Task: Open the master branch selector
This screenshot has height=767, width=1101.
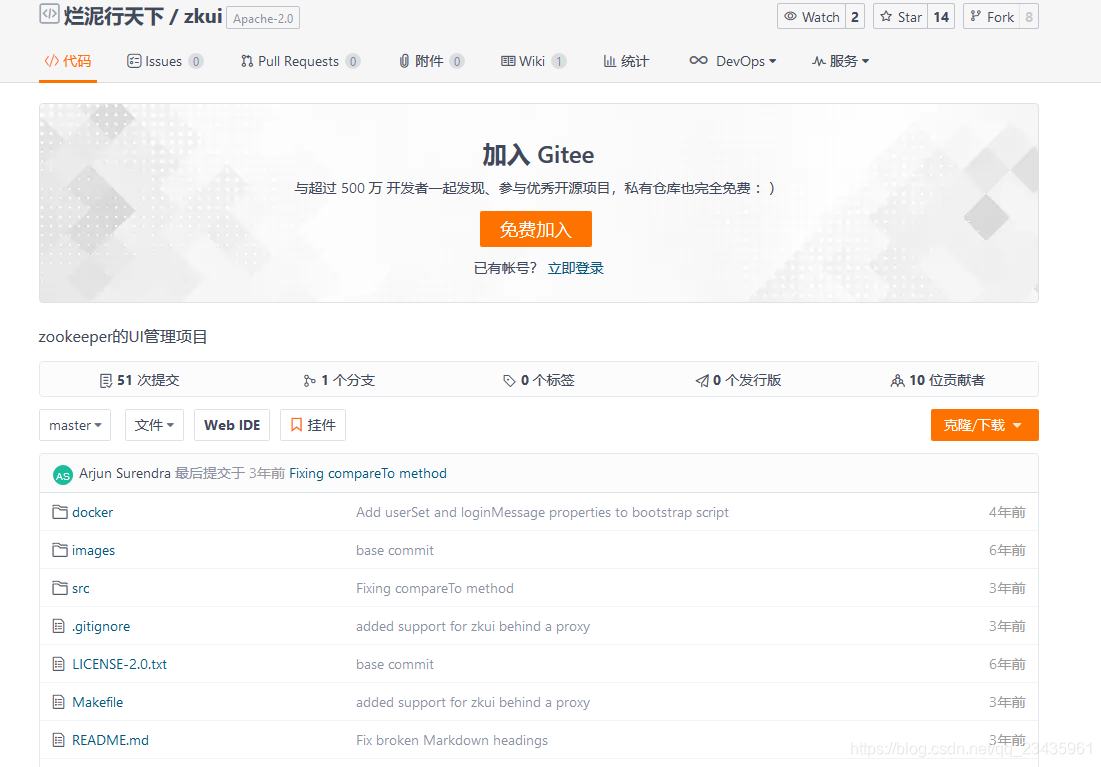Action: 75,425
